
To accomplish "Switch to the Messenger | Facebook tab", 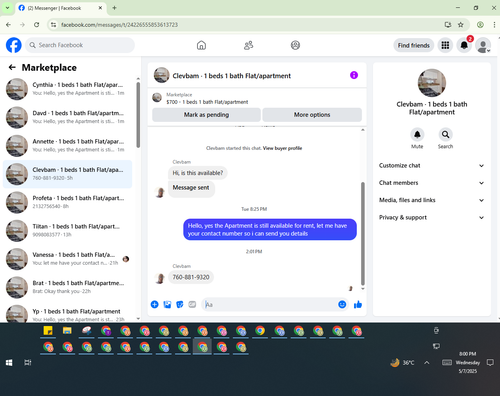I will [x=60, y=8].
